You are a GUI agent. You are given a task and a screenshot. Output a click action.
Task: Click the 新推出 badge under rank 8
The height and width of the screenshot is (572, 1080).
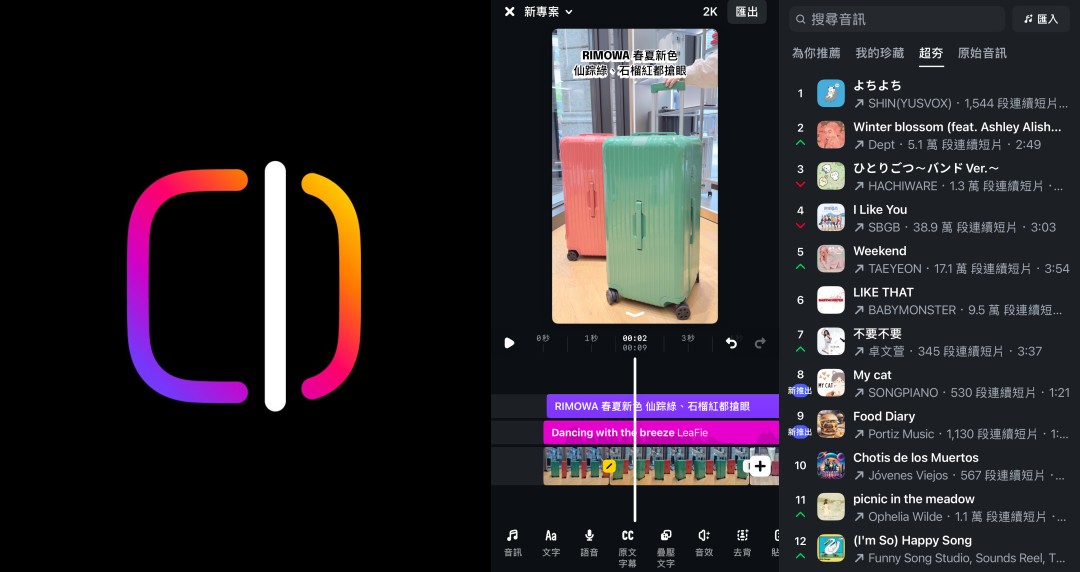click(800, 391)
